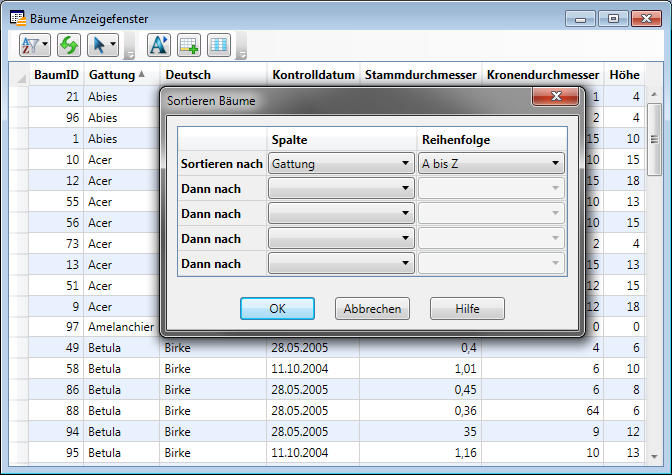
Task: Select BaumID cell 94
Action: 56,432
